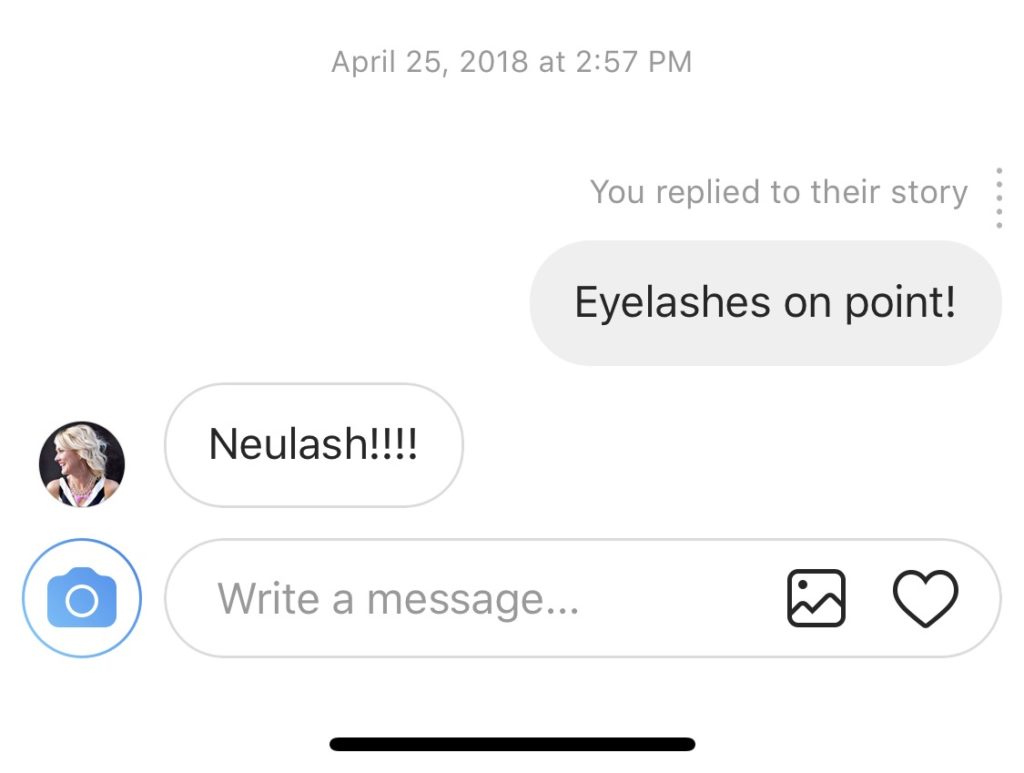Tap the received white message bubble

pos(313,445)
